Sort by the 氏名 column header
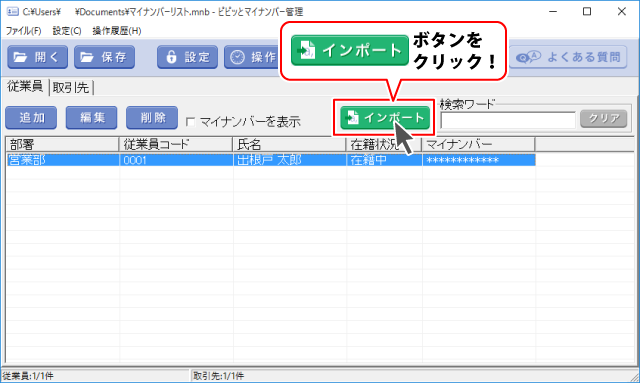The image size is (640, 383). pyautogui.click(x=289, y=145)
